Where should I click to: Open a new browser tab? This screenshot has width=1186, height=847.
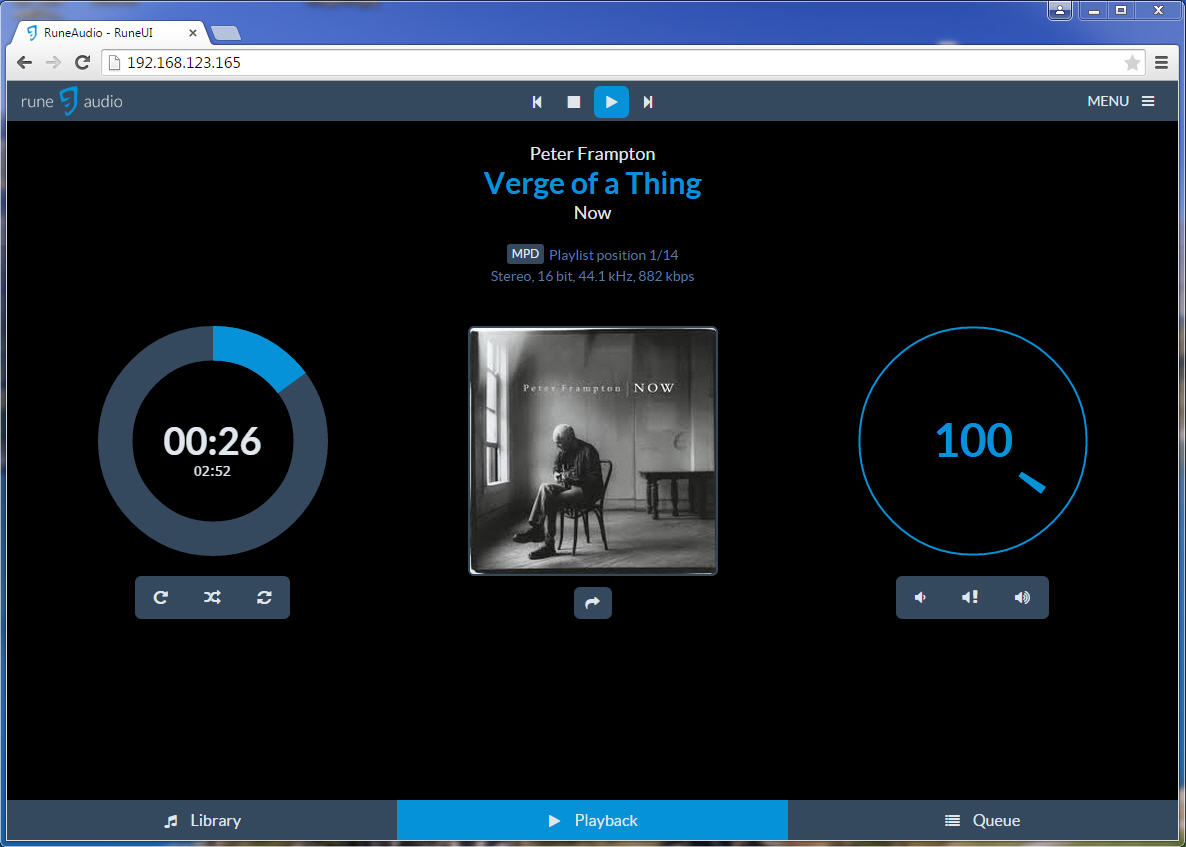point(225,33)
